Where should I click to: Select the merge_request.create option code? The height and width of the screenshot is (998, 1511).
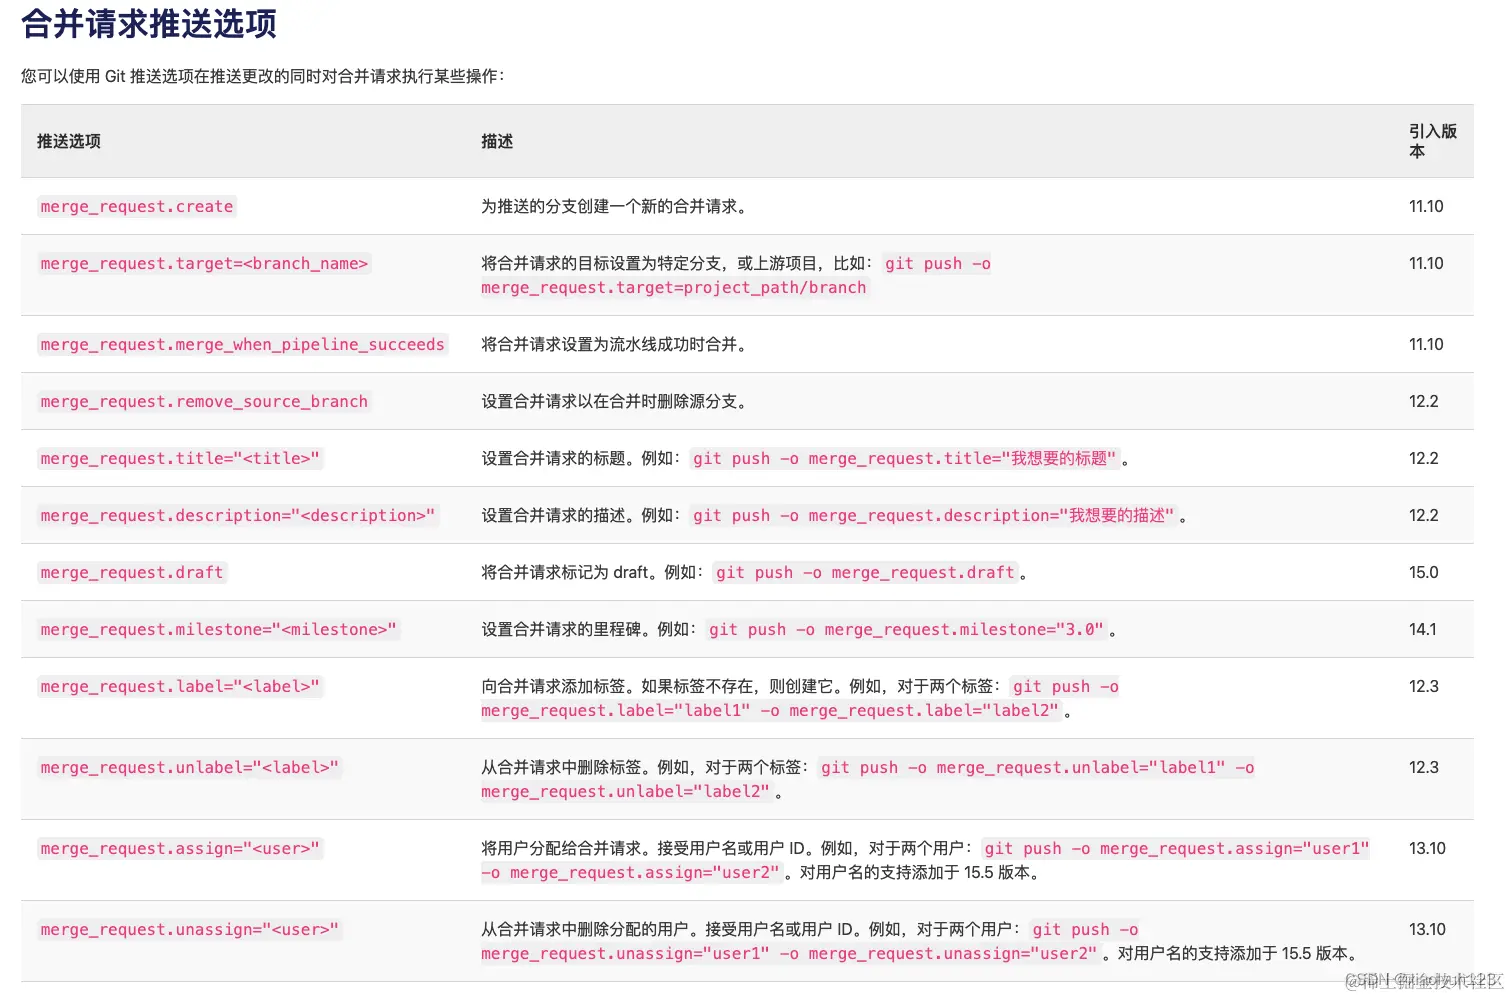[x=137, y=206]
